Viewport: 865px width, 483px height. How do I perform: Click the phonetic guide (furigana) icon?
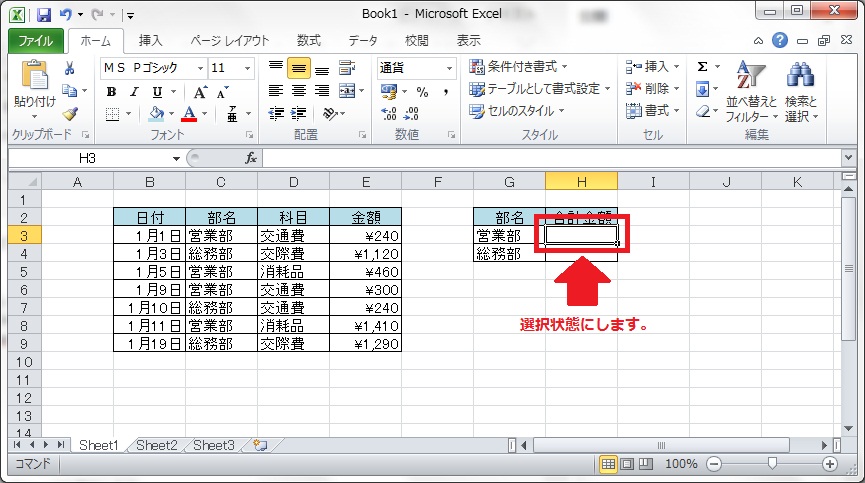[x=232, y=114]
